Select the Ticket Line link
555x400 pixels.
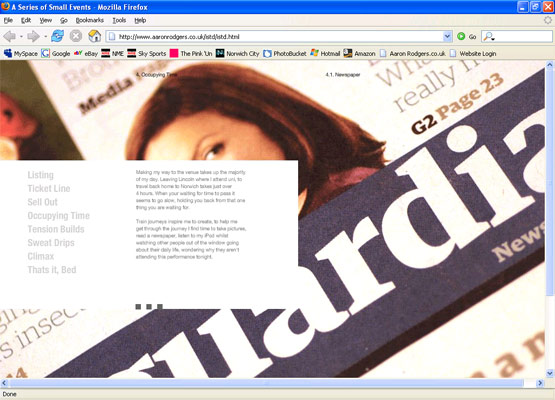point(49,188)
